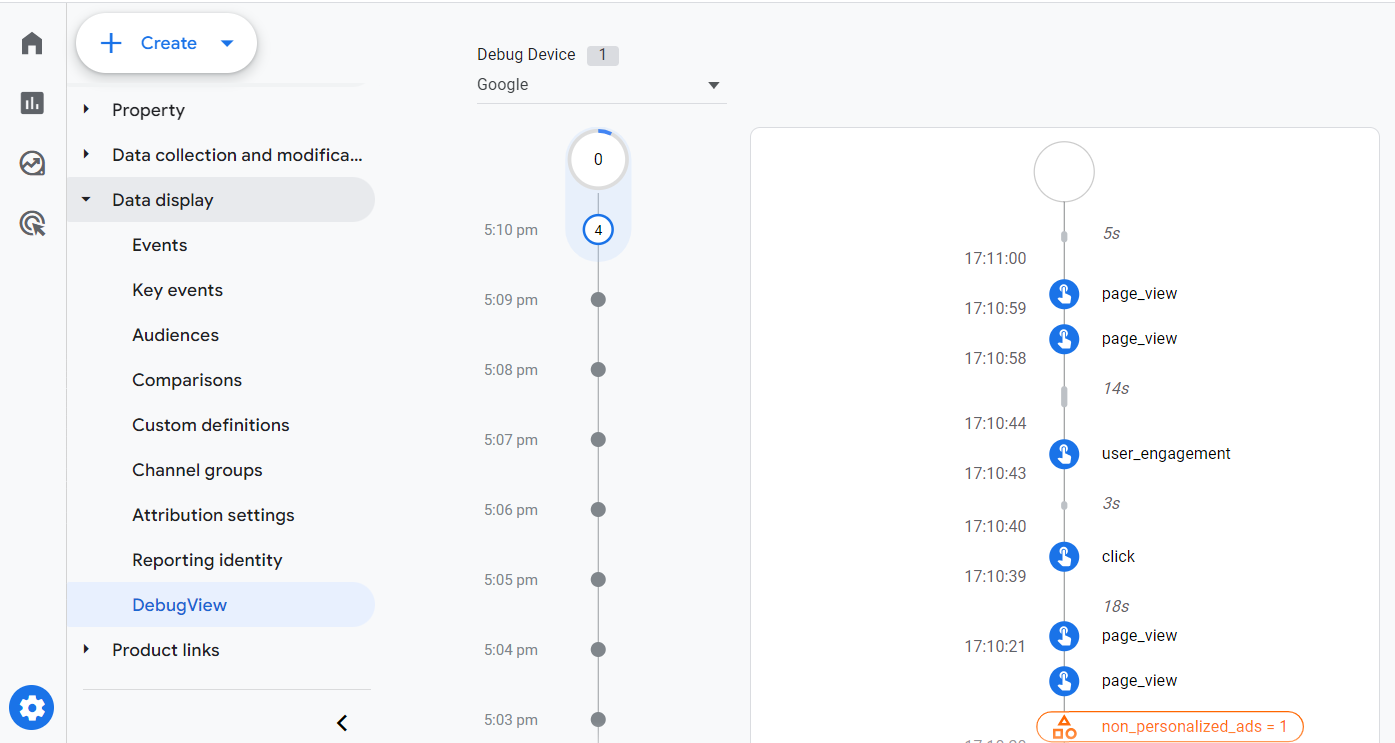
Task: Open the Explore icon in sidebar
Action: (x=32, y=163)
